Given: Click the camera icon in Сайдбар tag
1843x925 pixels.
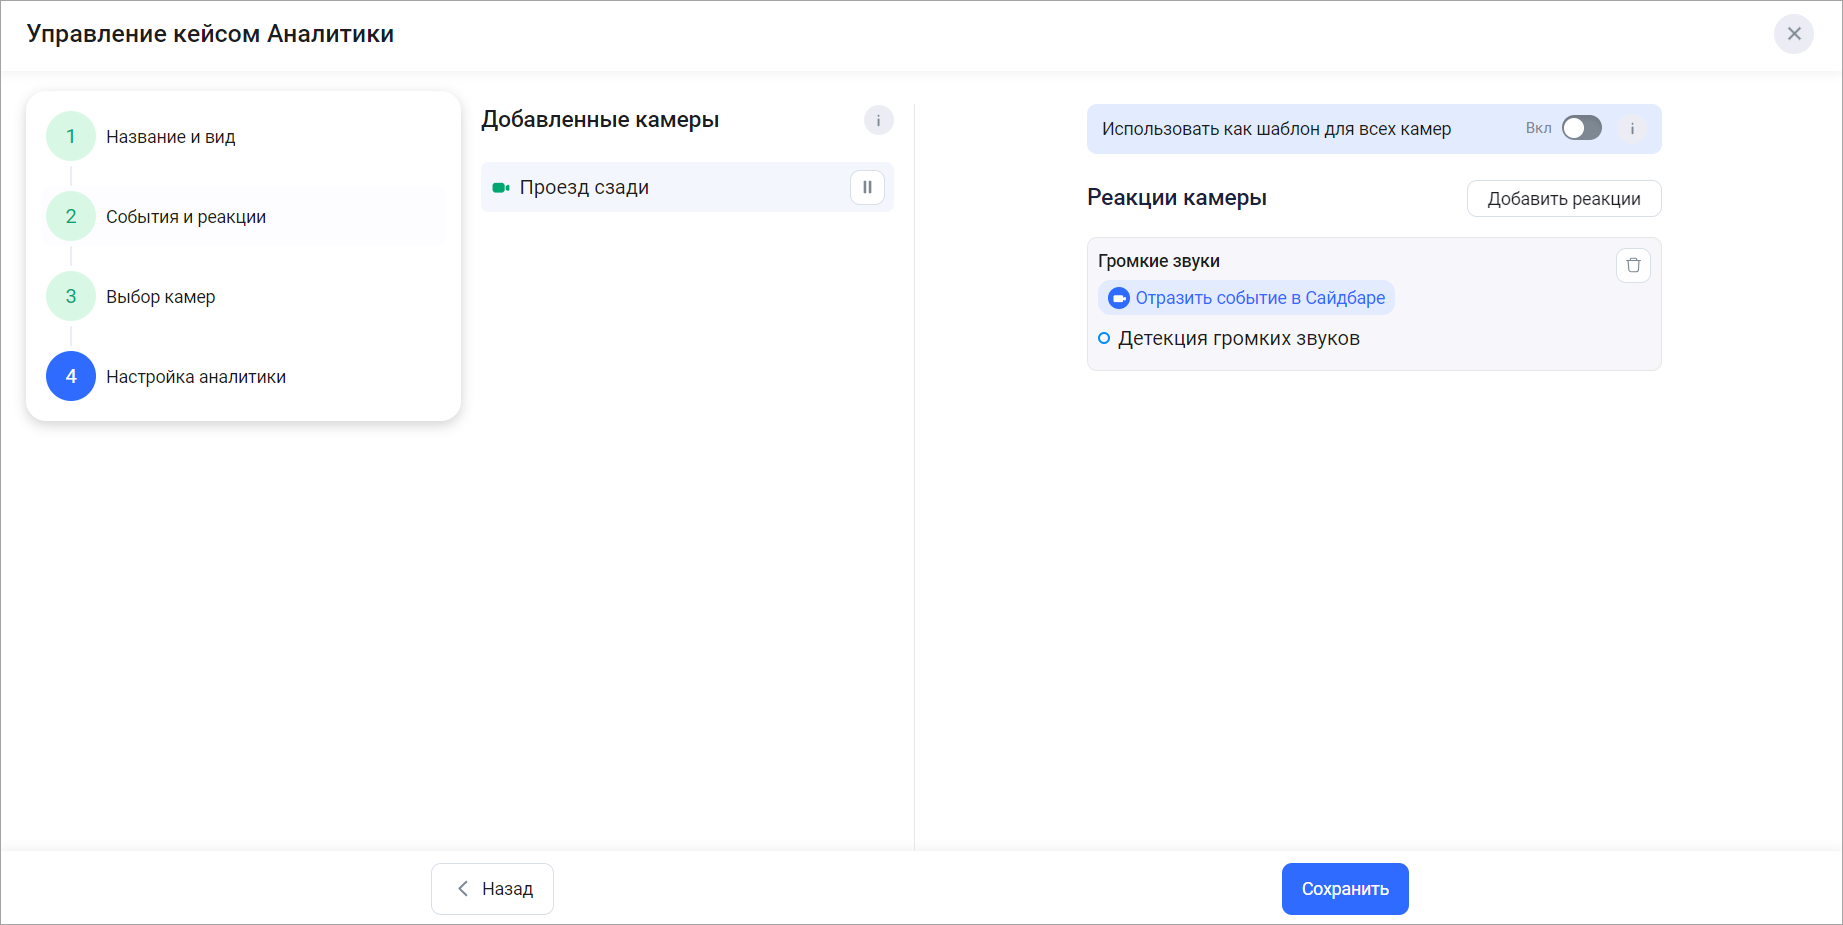Looking at the screenshot, I should click(1119, 298).
